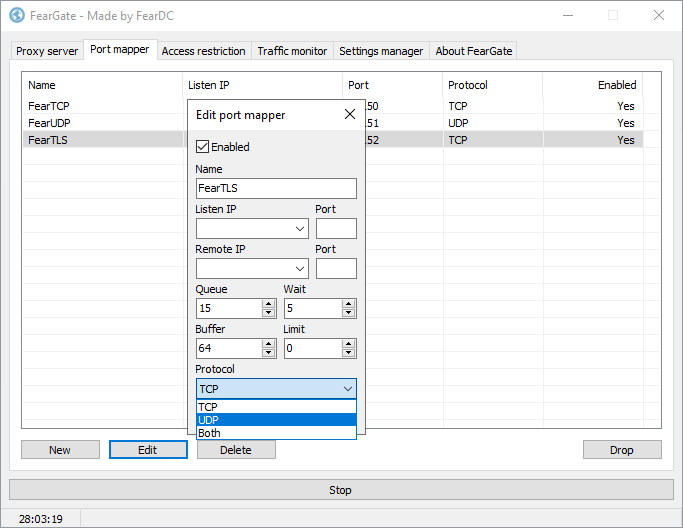Sort by the Port column header

[392, 85]
